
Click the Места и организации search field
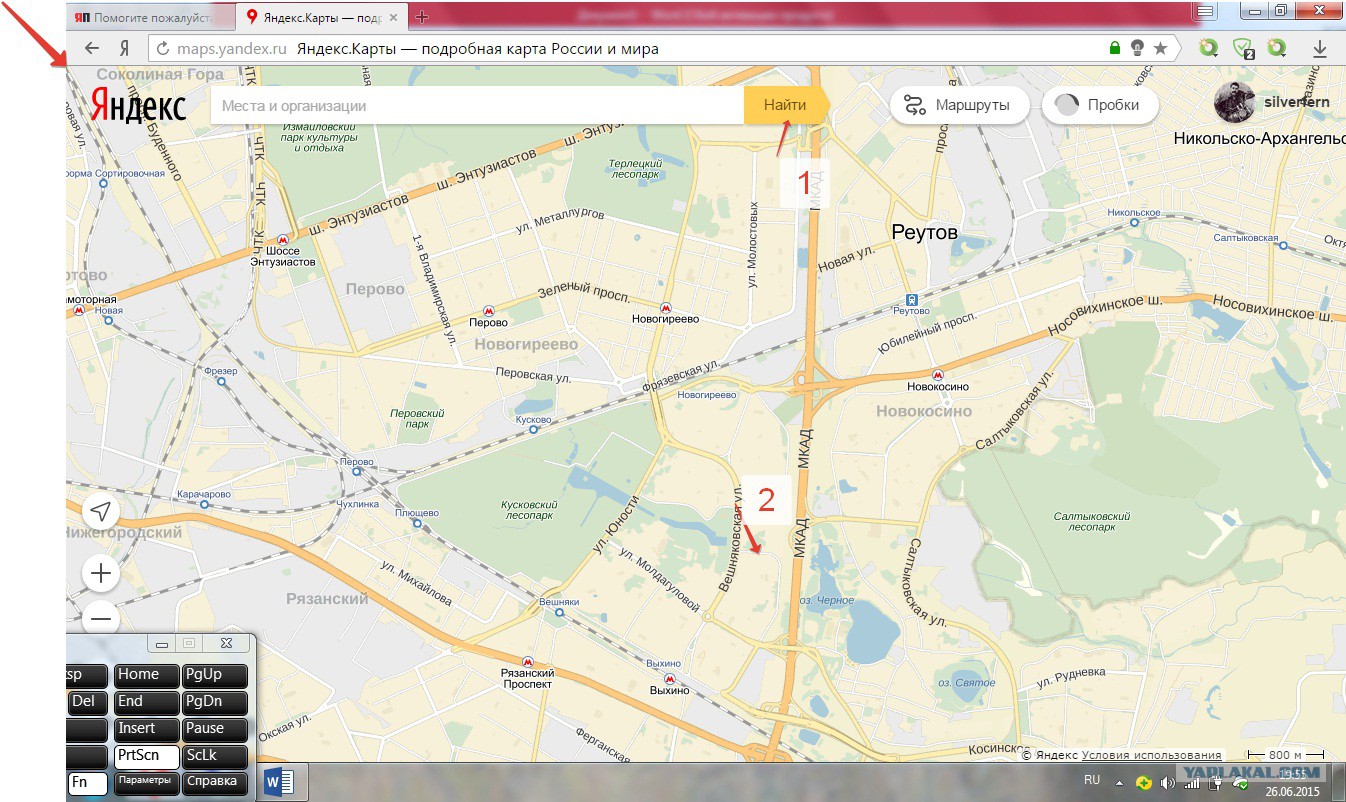(x=477, y=105)
